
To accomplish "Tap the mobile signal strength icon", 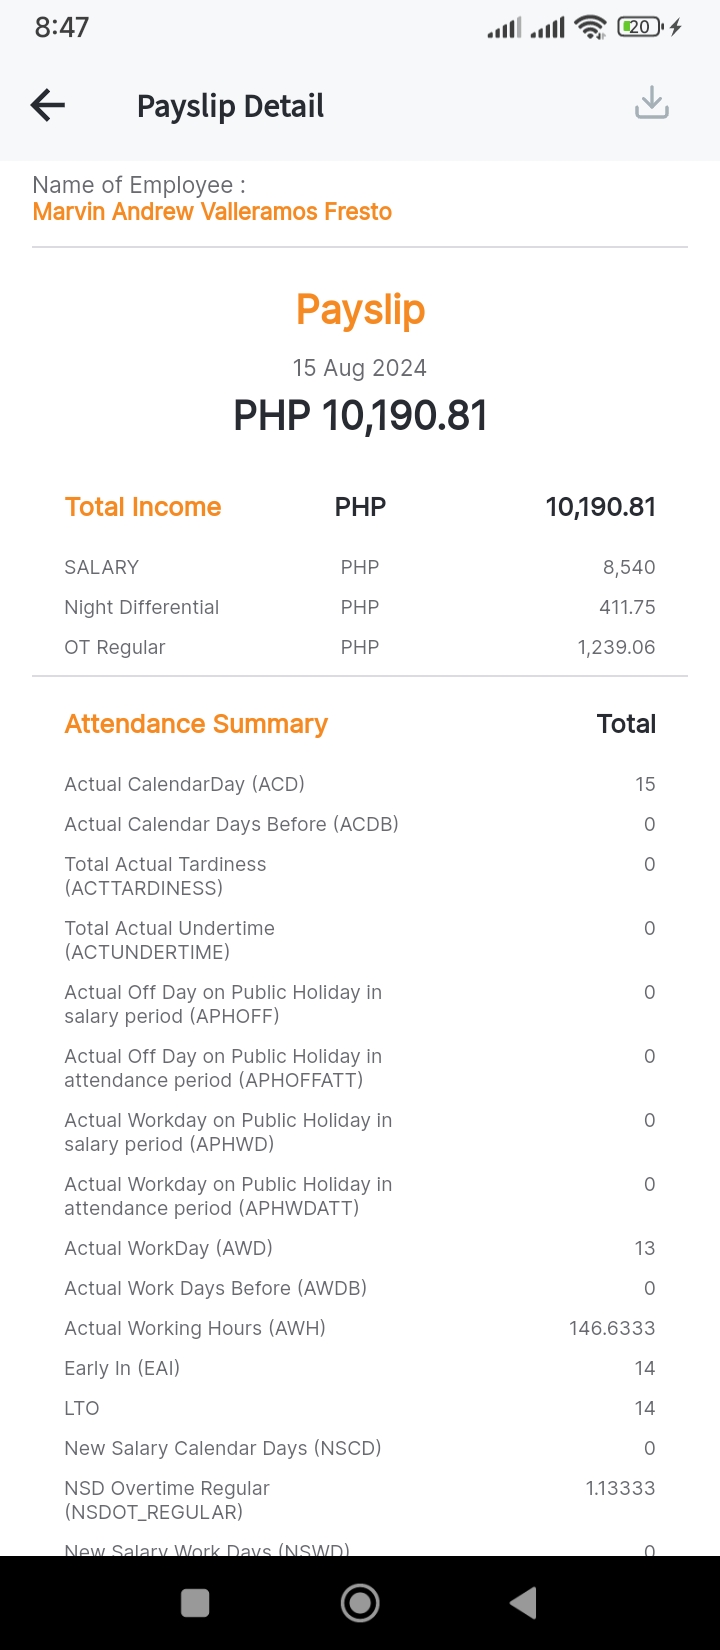I will point(504,28).
